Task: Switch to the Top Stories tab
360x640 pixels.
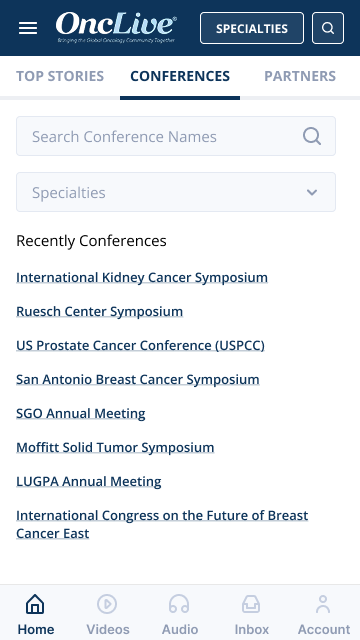Action: tap(60, 76)
